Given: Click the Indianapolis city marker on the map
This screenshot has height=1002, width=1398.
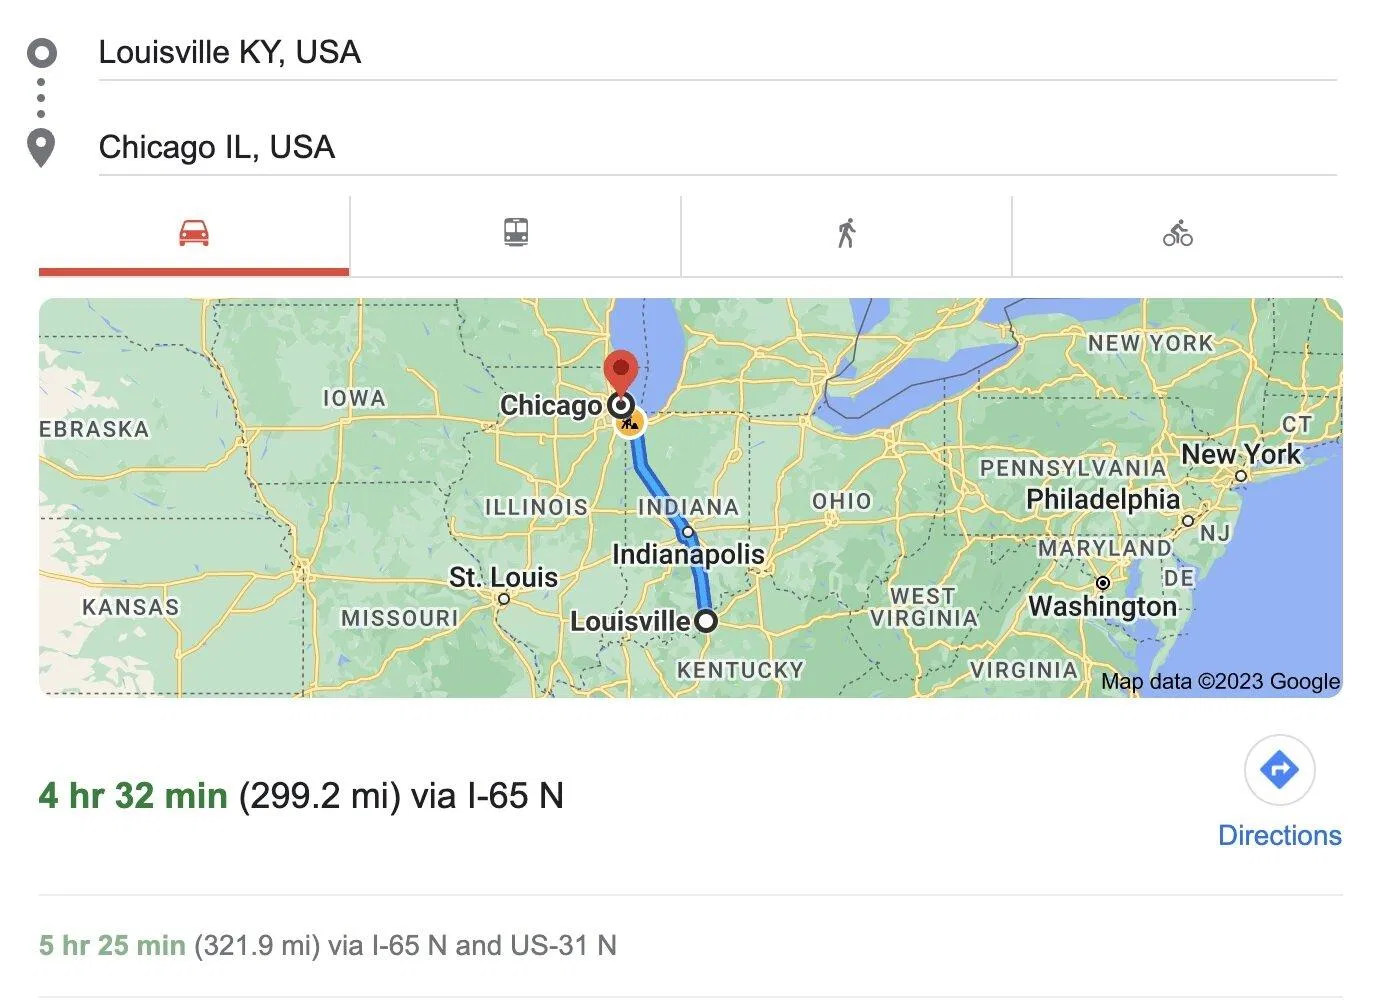Looking at the screenshot, I should (x=688, y=532).
